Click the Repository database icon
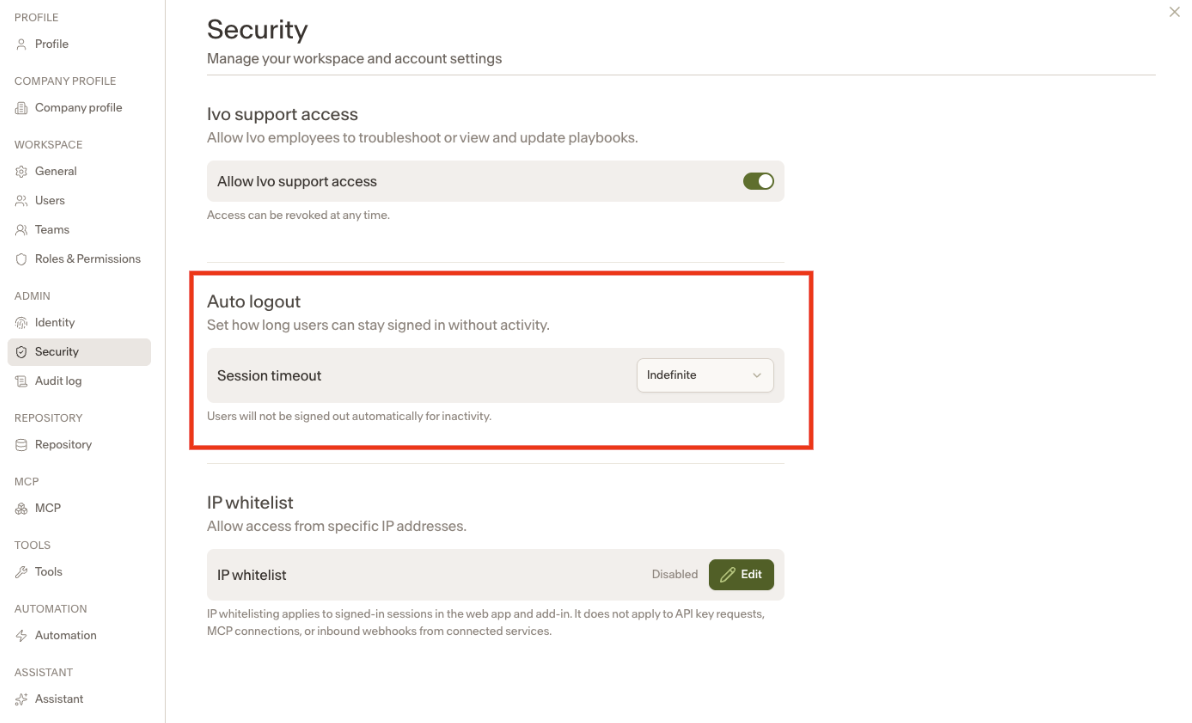 [21, 445]
